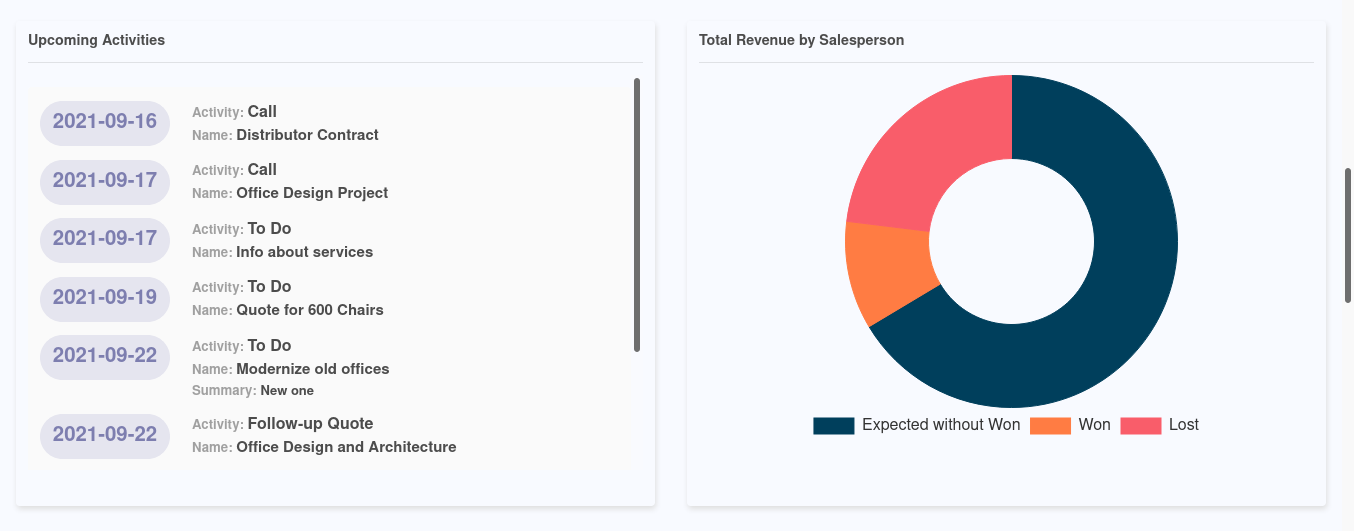Click the 2021-09-19 date badge
Viewport: 1354px width, 531px height.
point(105,298)
